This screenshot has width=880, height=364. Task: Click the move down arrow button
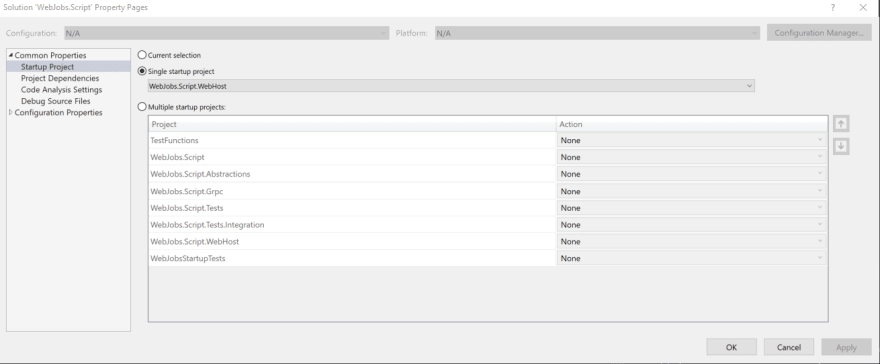point(841,146)
